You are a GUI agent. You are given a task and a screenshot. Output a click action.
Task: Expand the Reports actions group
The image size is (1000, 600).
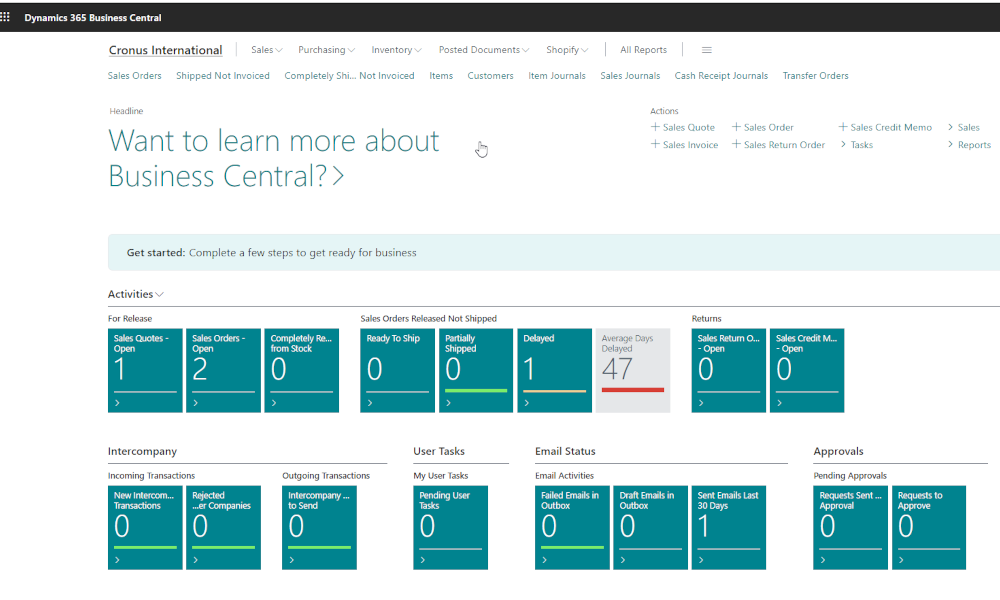pyautogui.click(x=969, y=145)
